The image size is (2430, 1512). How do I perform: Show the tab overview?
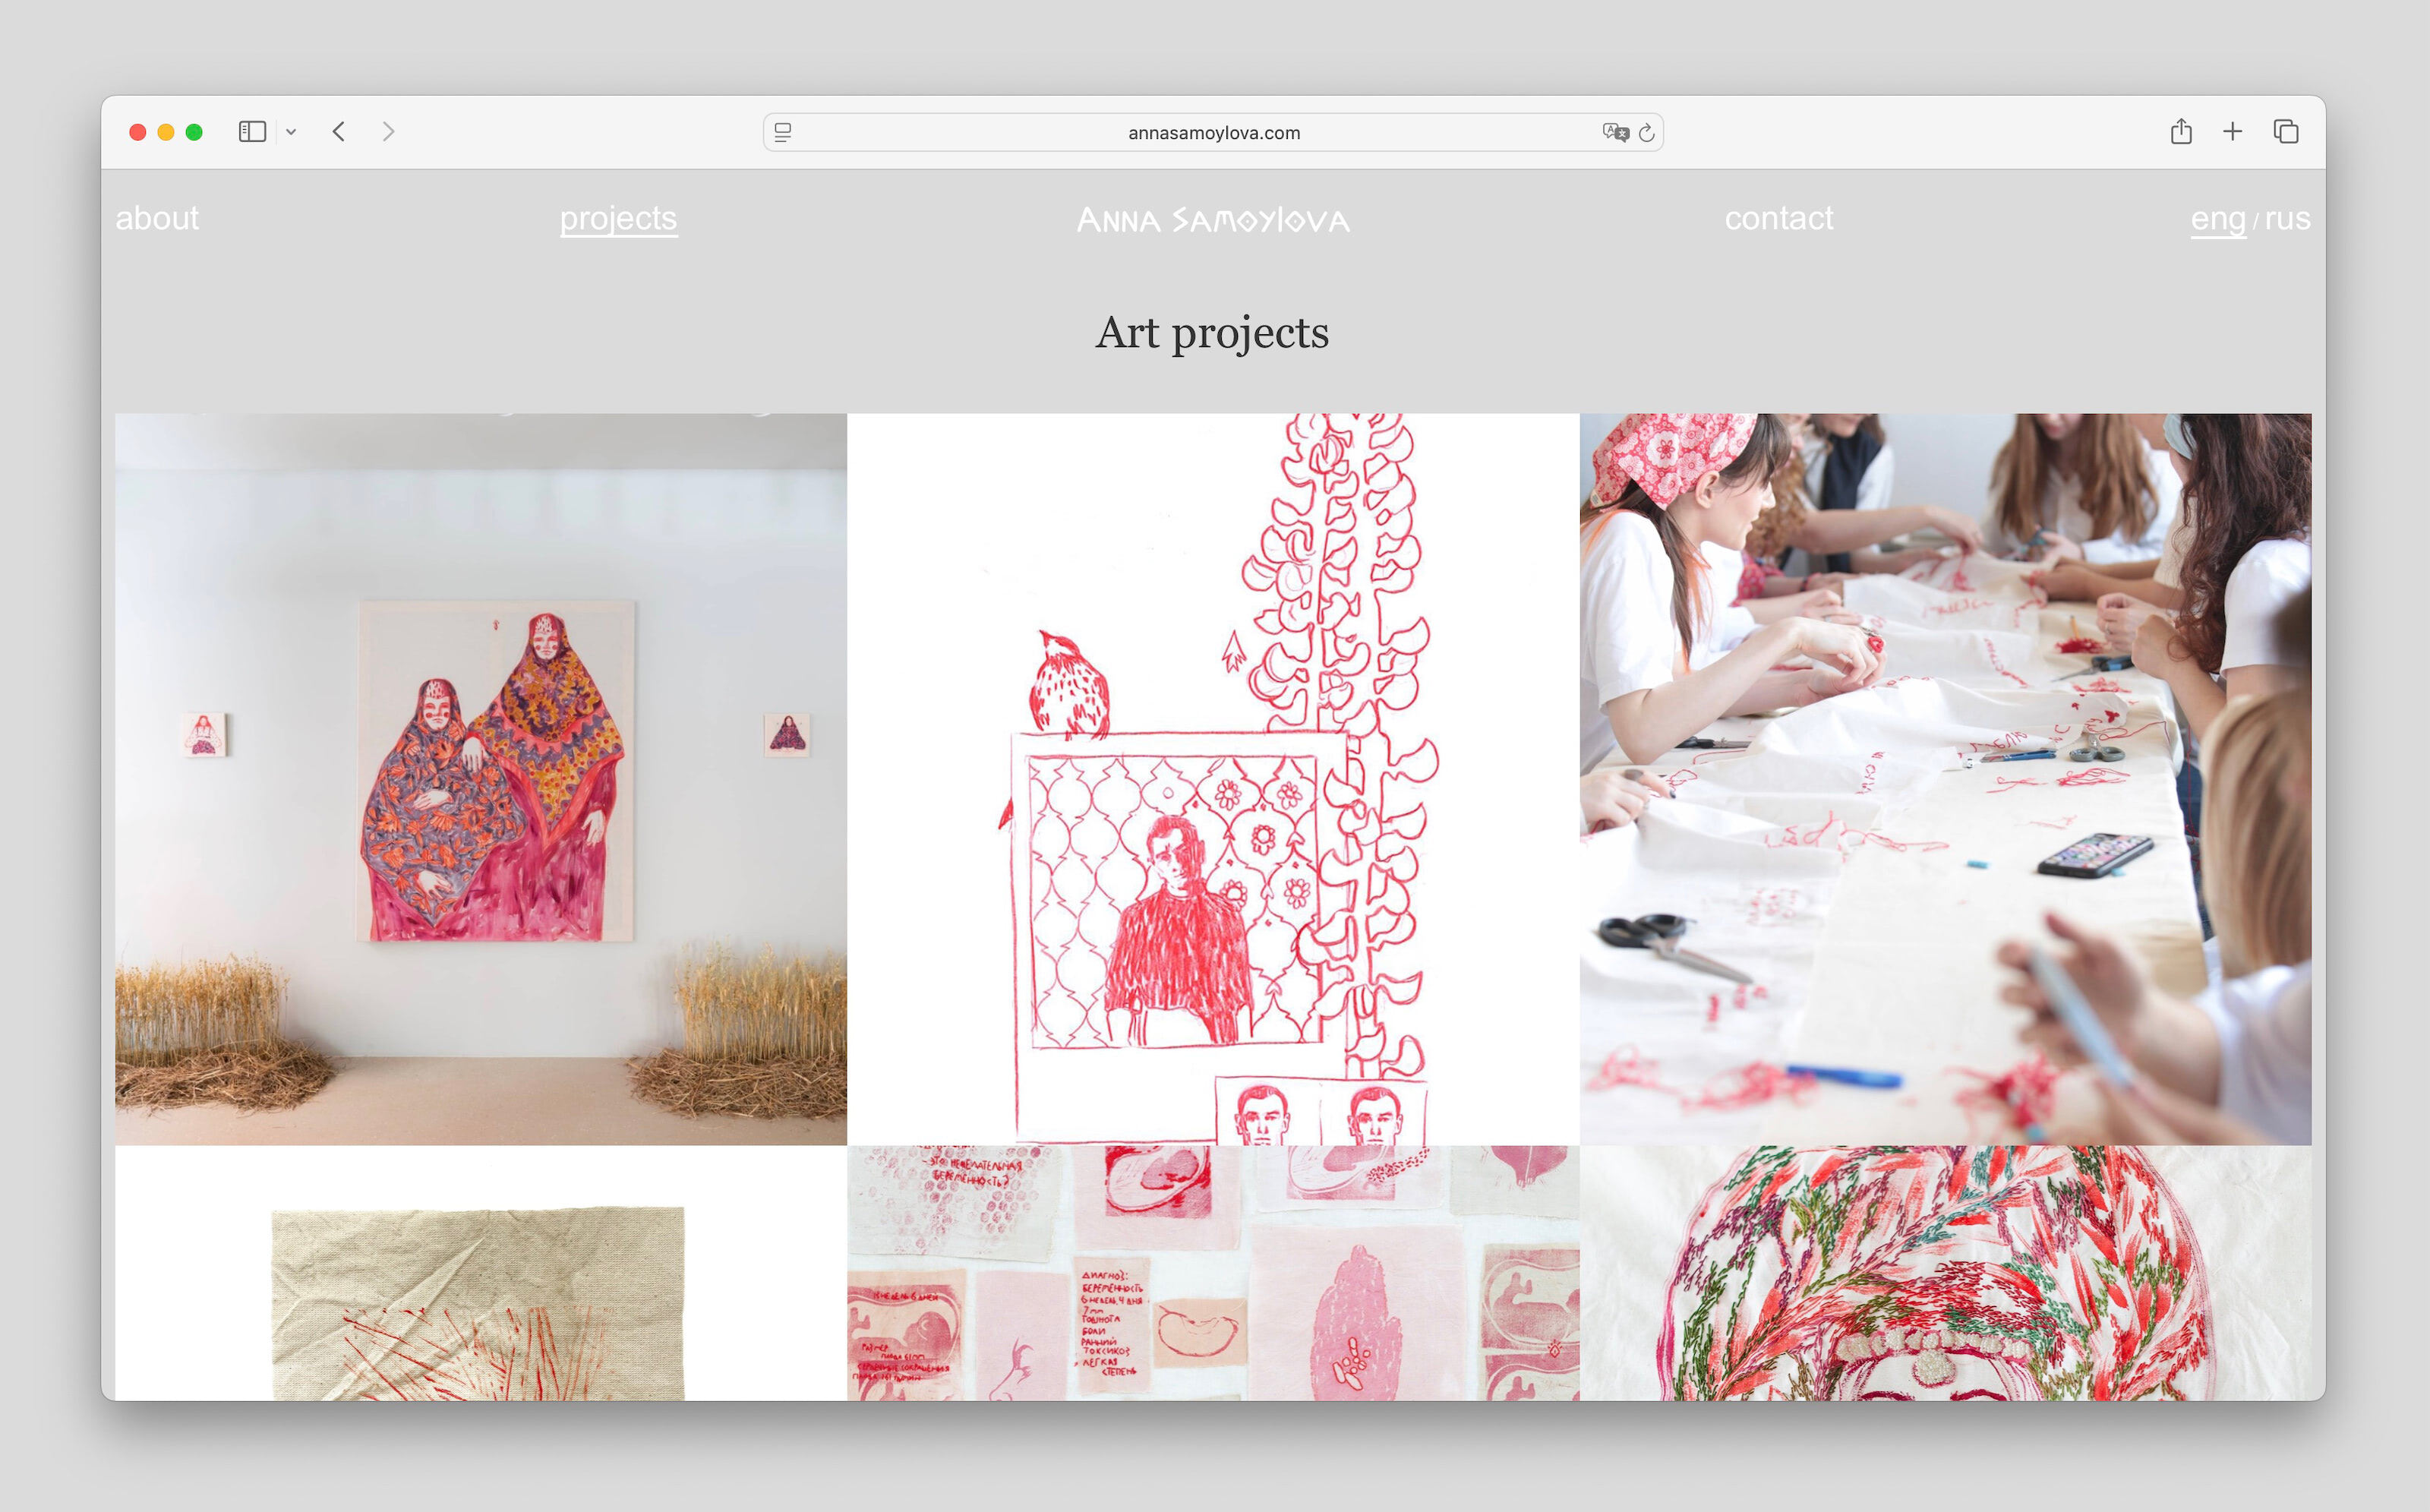pos(2286,132)
